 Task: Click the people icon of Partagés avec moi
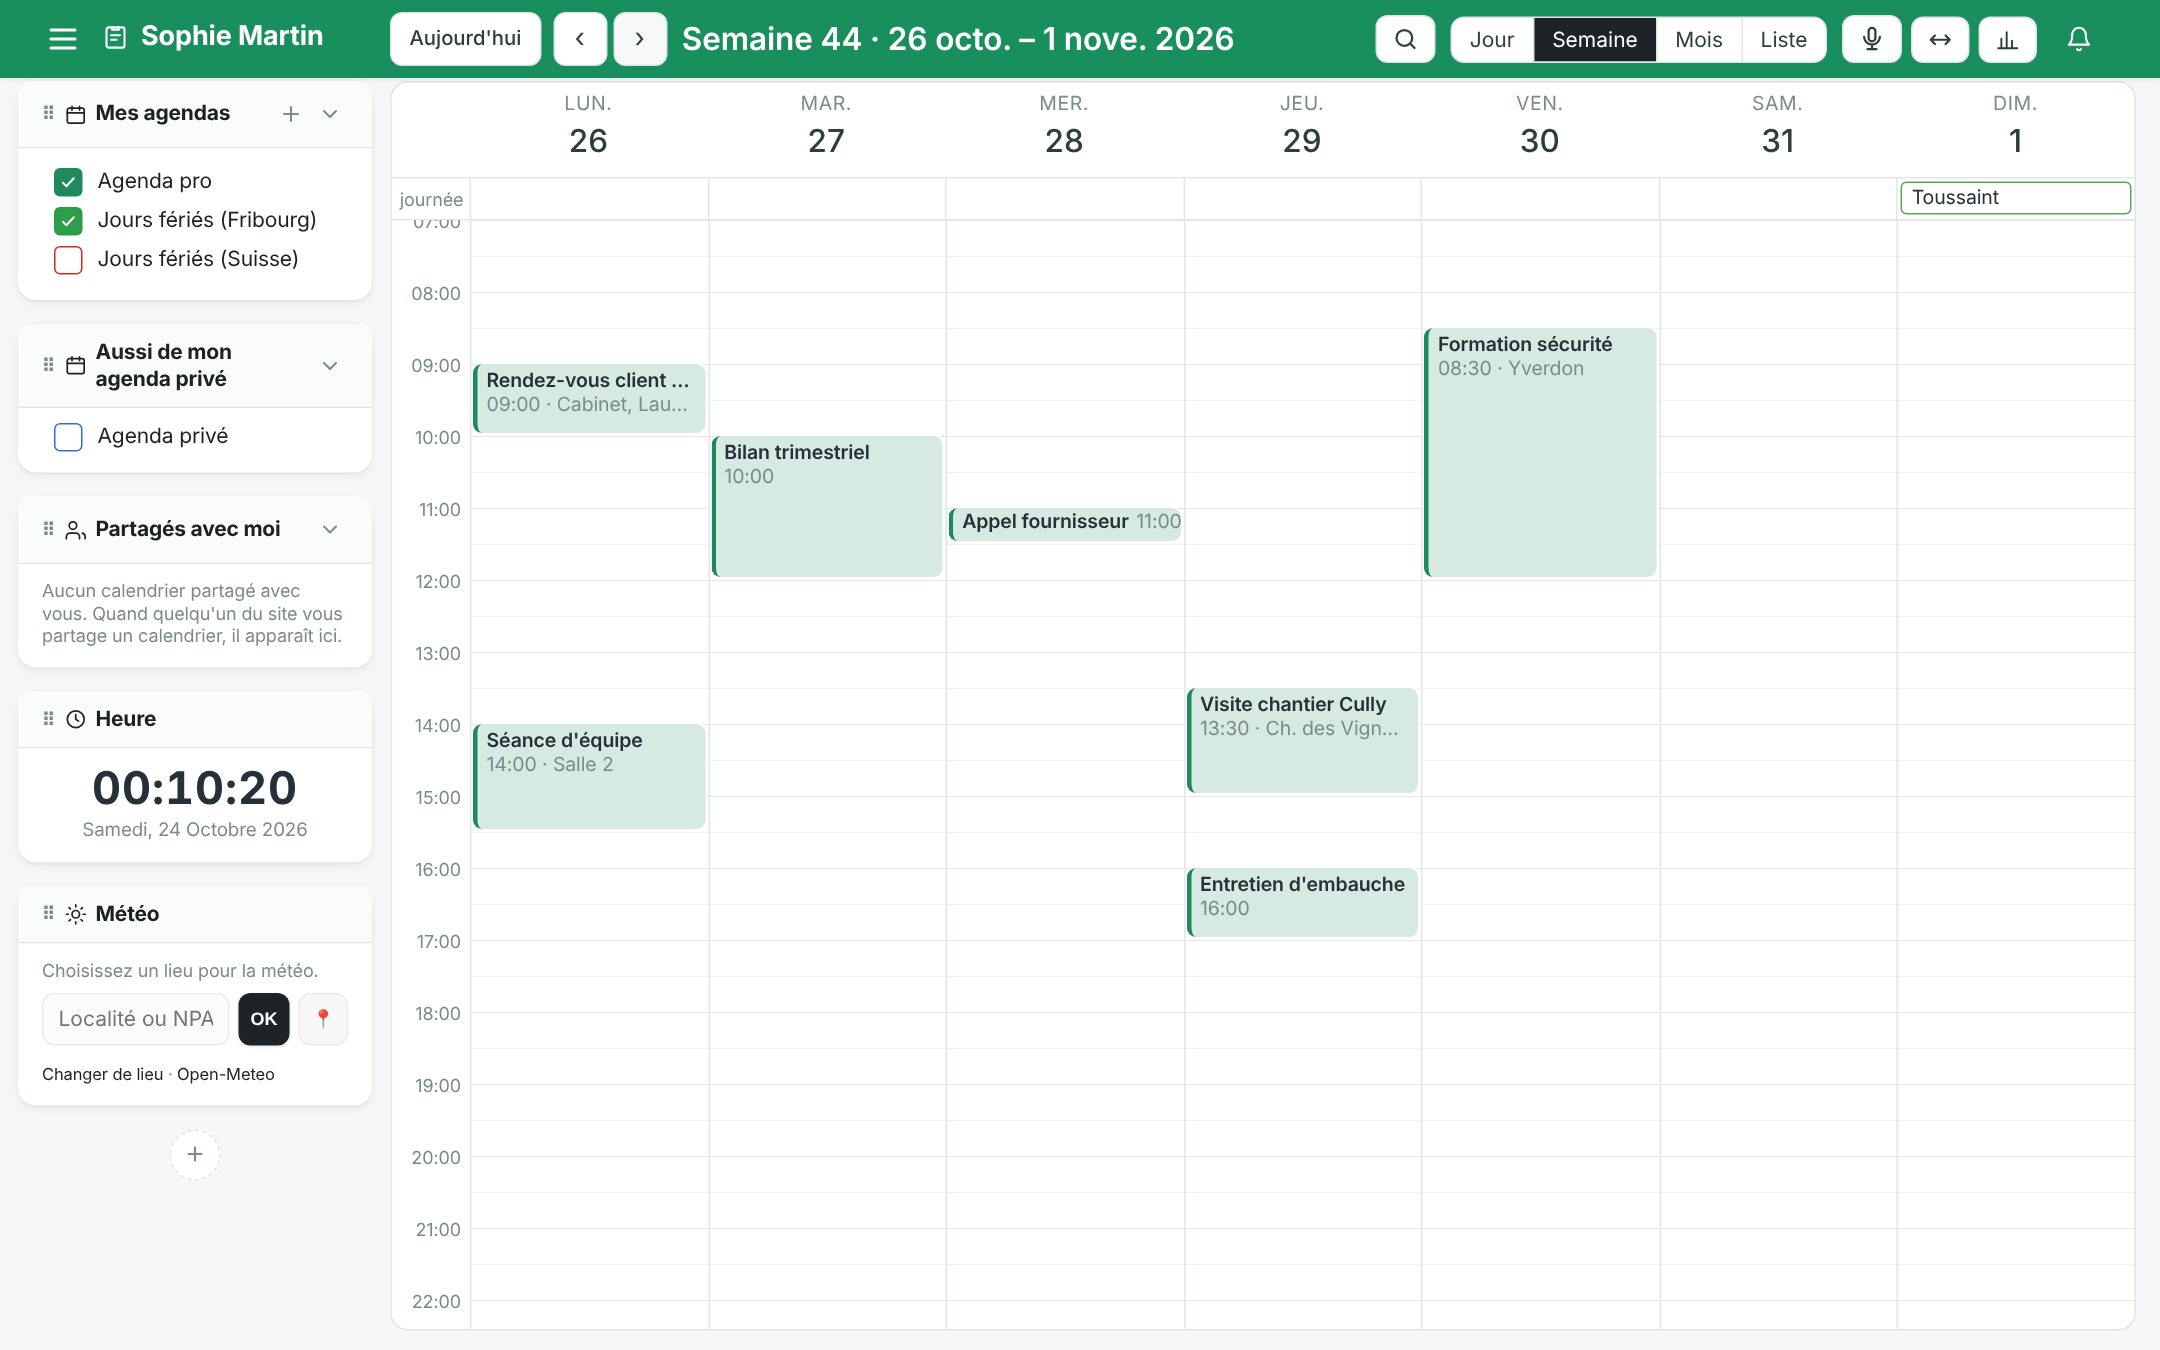75,530
